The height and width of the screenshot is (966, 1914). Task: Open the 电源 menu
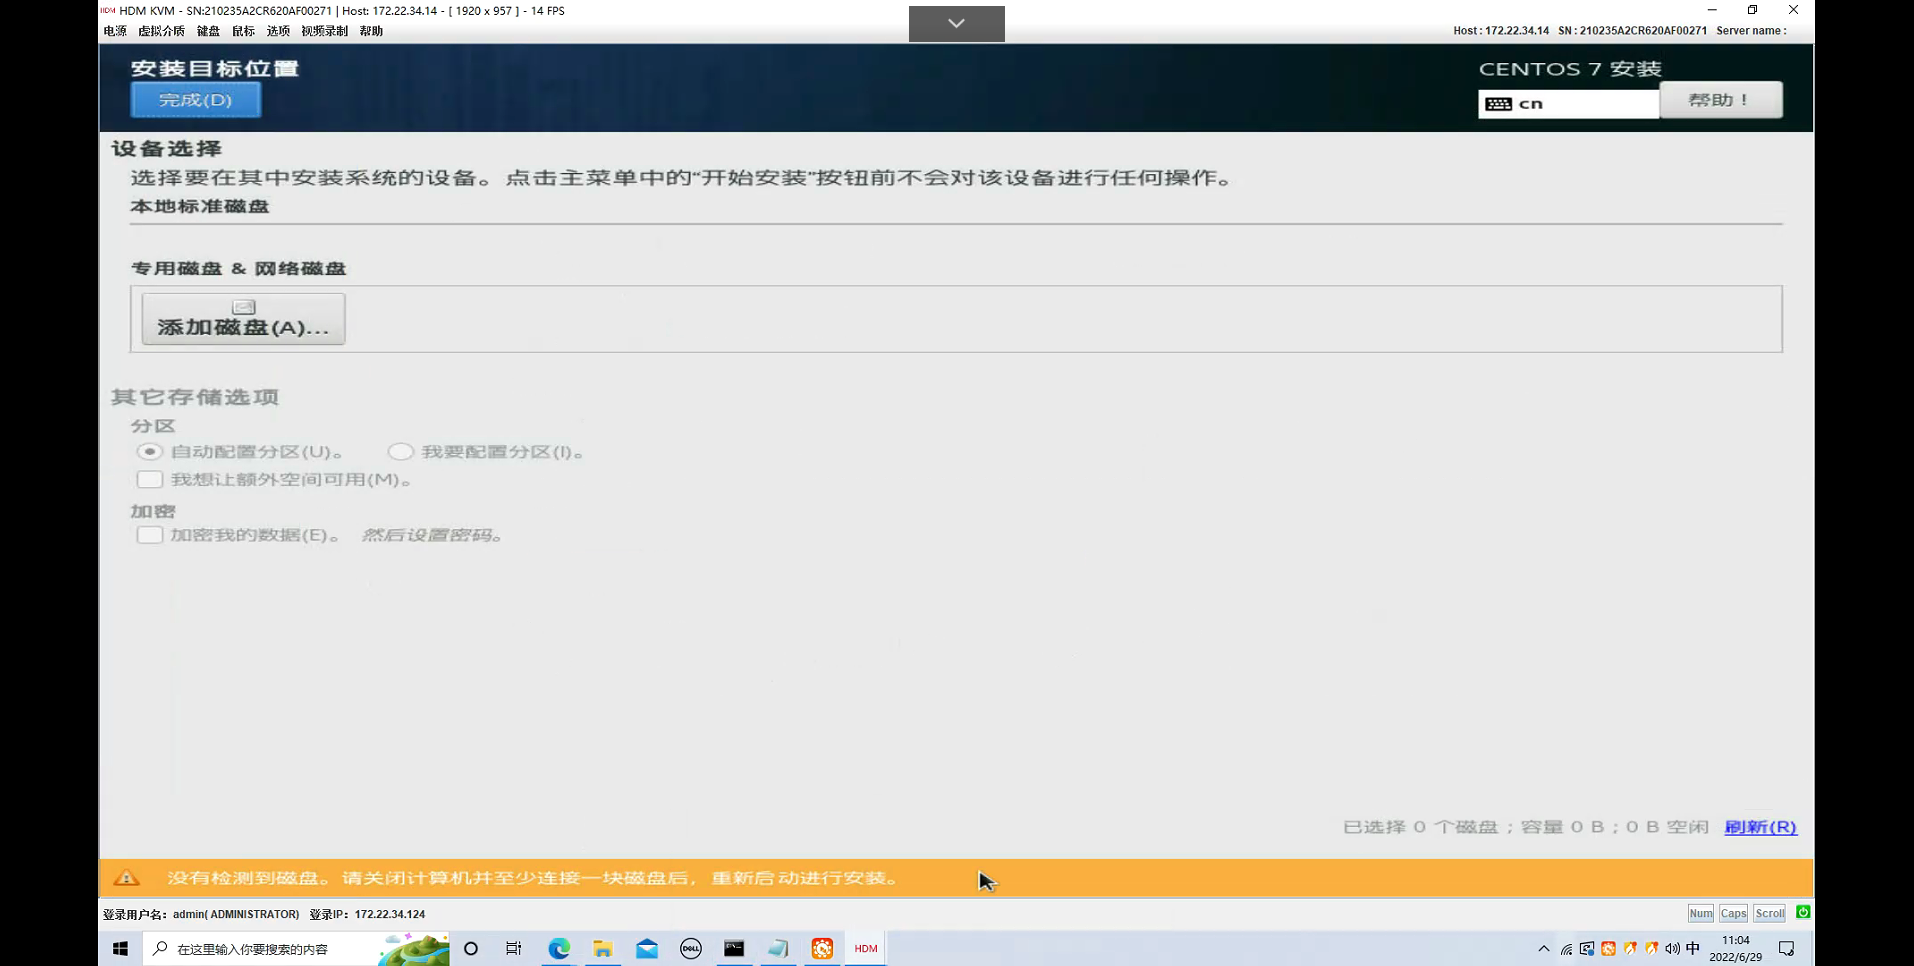pyautogui.click(x=115, y=31)
